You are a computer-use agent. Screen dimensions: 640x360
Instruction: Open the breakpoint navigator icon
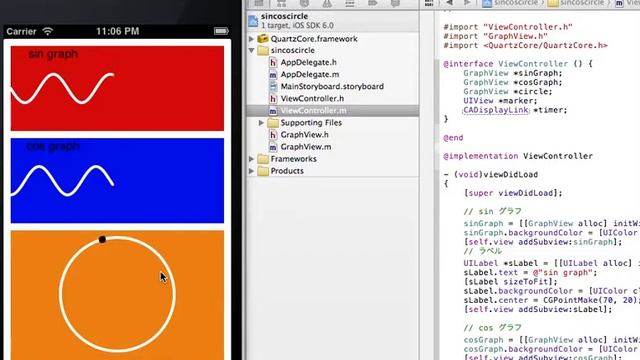[x=372, y=3]
